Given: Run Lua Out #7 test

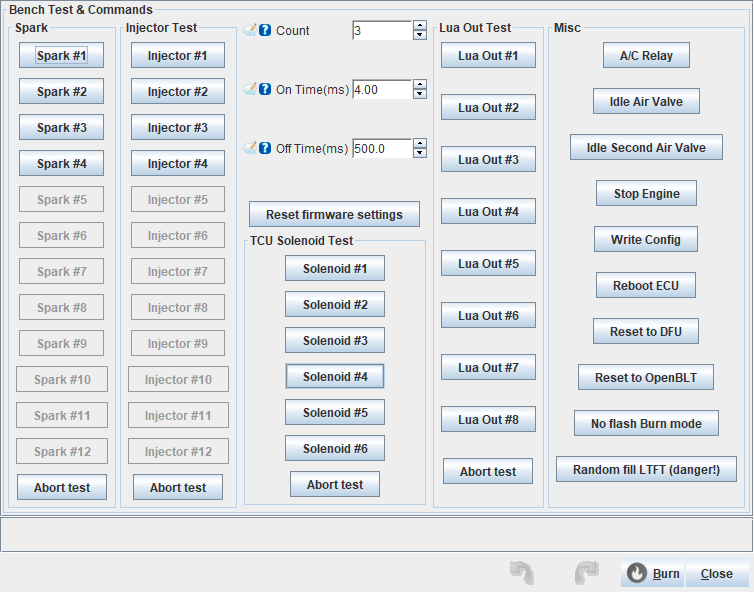Looking at the screenshot, I should 489,367.
